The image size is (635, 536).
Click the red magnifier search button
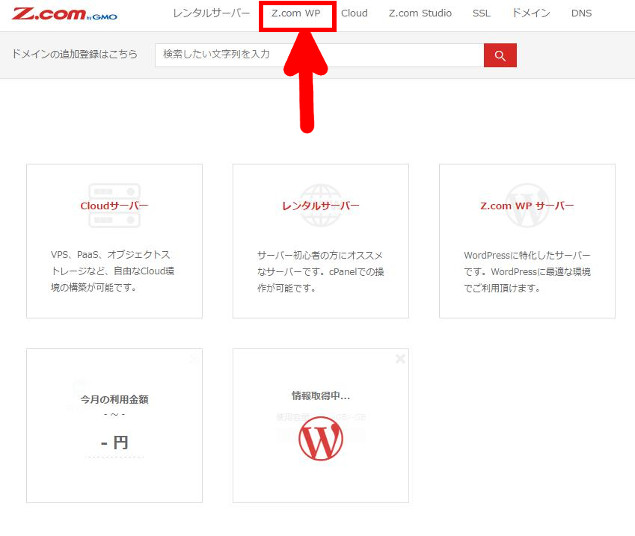pyautogui.click(x=500, y=55)
